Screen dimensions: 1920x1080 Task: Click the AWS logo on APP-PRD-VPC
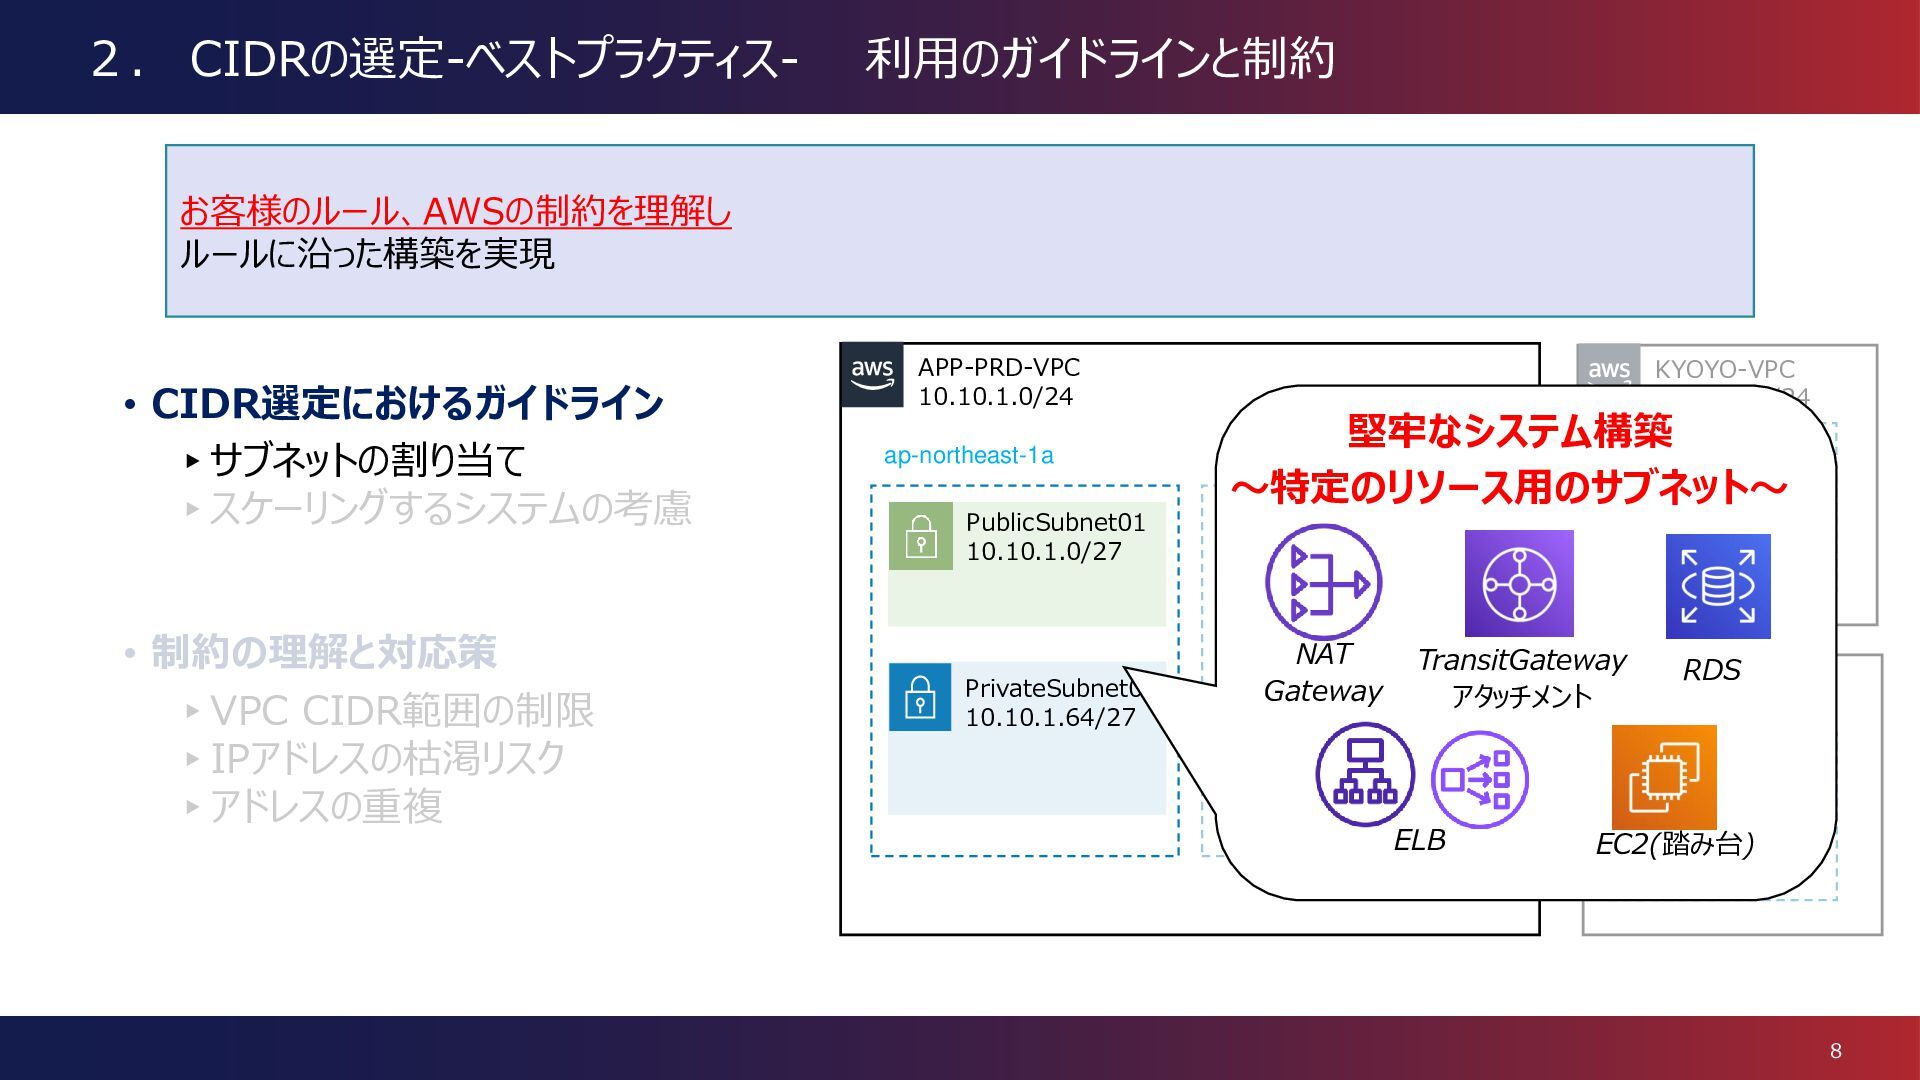[x=872, y=375]
